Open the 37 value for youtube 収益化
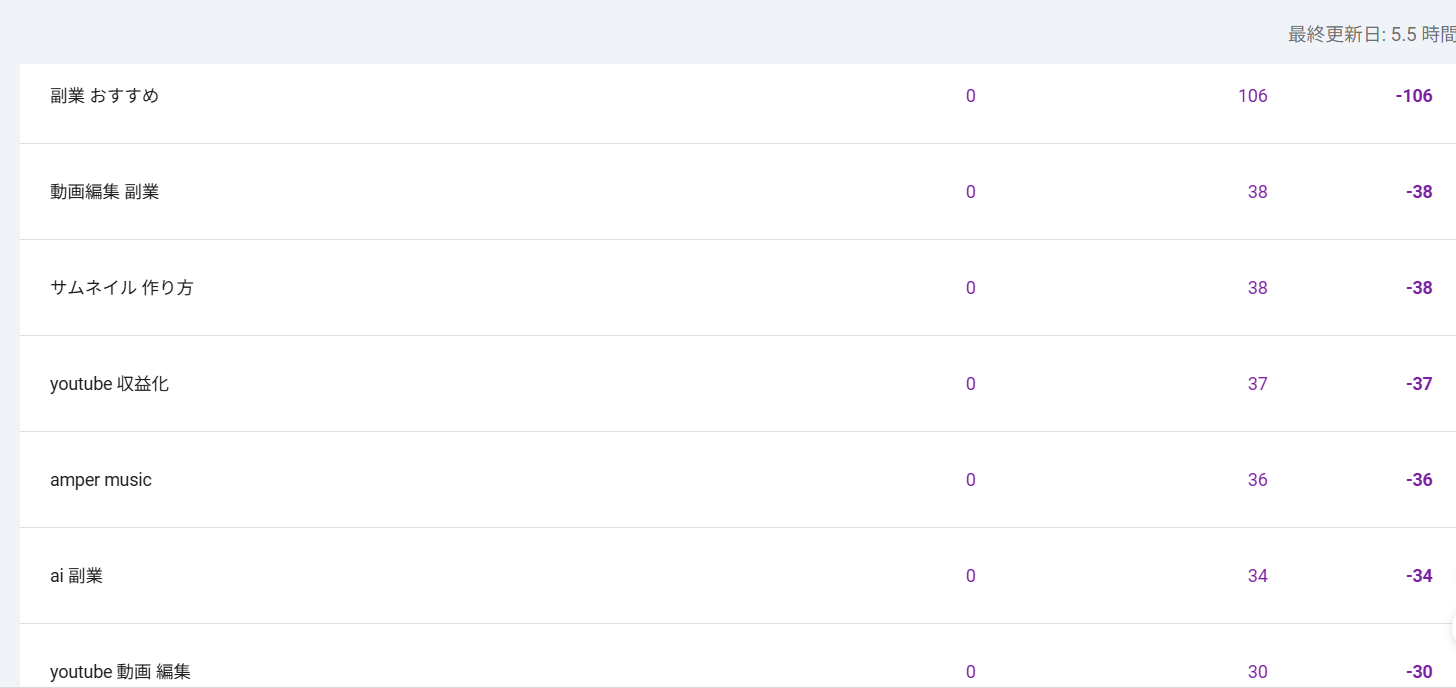Screen dimensions: 1456x688 click(1257, 384)
